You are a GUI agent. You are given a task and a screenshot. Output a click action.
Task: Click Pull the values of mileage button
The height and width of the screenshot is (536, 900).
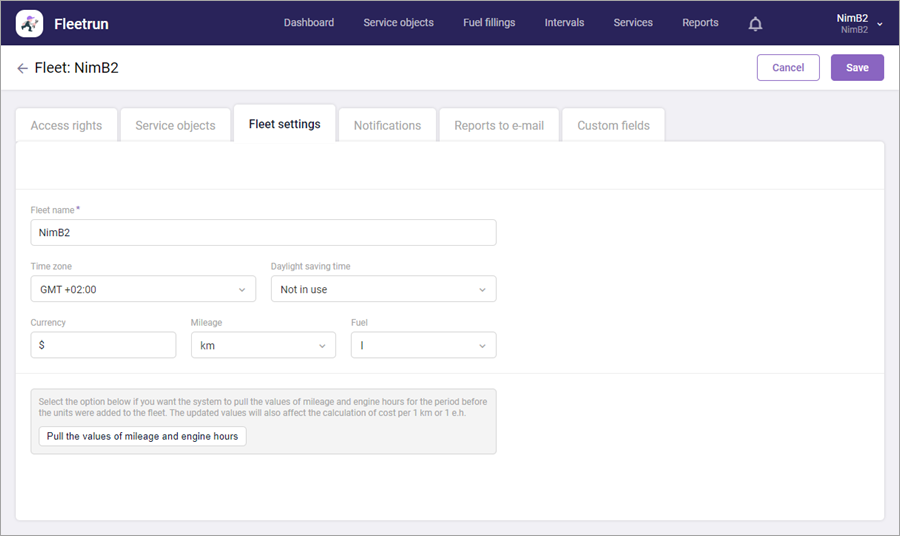142,436
